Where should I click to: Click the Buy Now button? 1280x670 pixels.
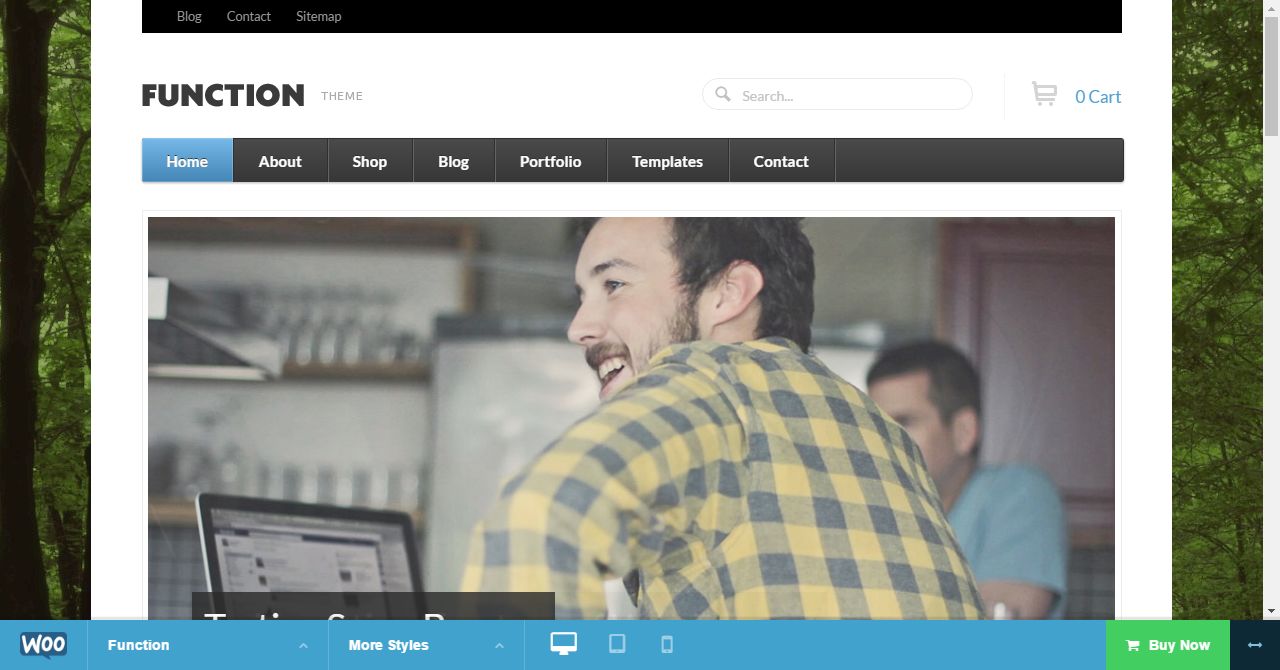click(x=1168, y=645)
